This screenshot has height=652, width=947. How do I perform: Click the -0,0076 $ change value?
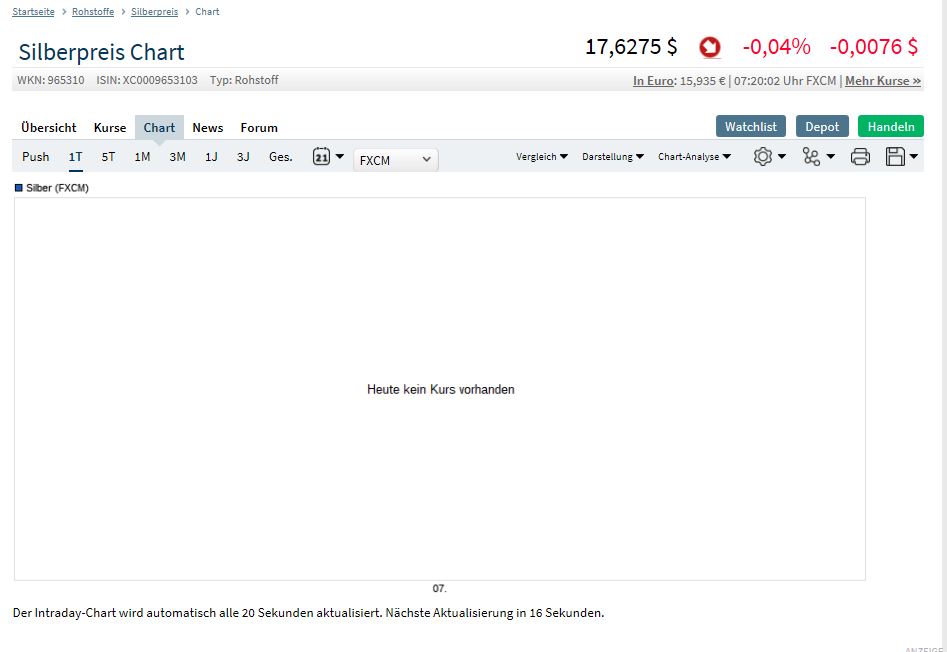[874, 46]
